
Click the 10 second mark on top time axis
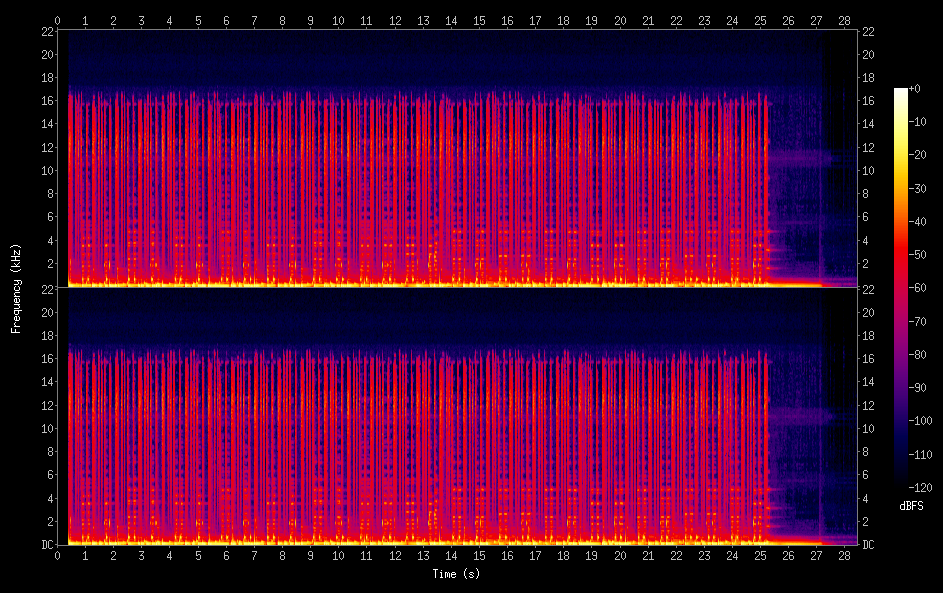[x=339, y=20]
